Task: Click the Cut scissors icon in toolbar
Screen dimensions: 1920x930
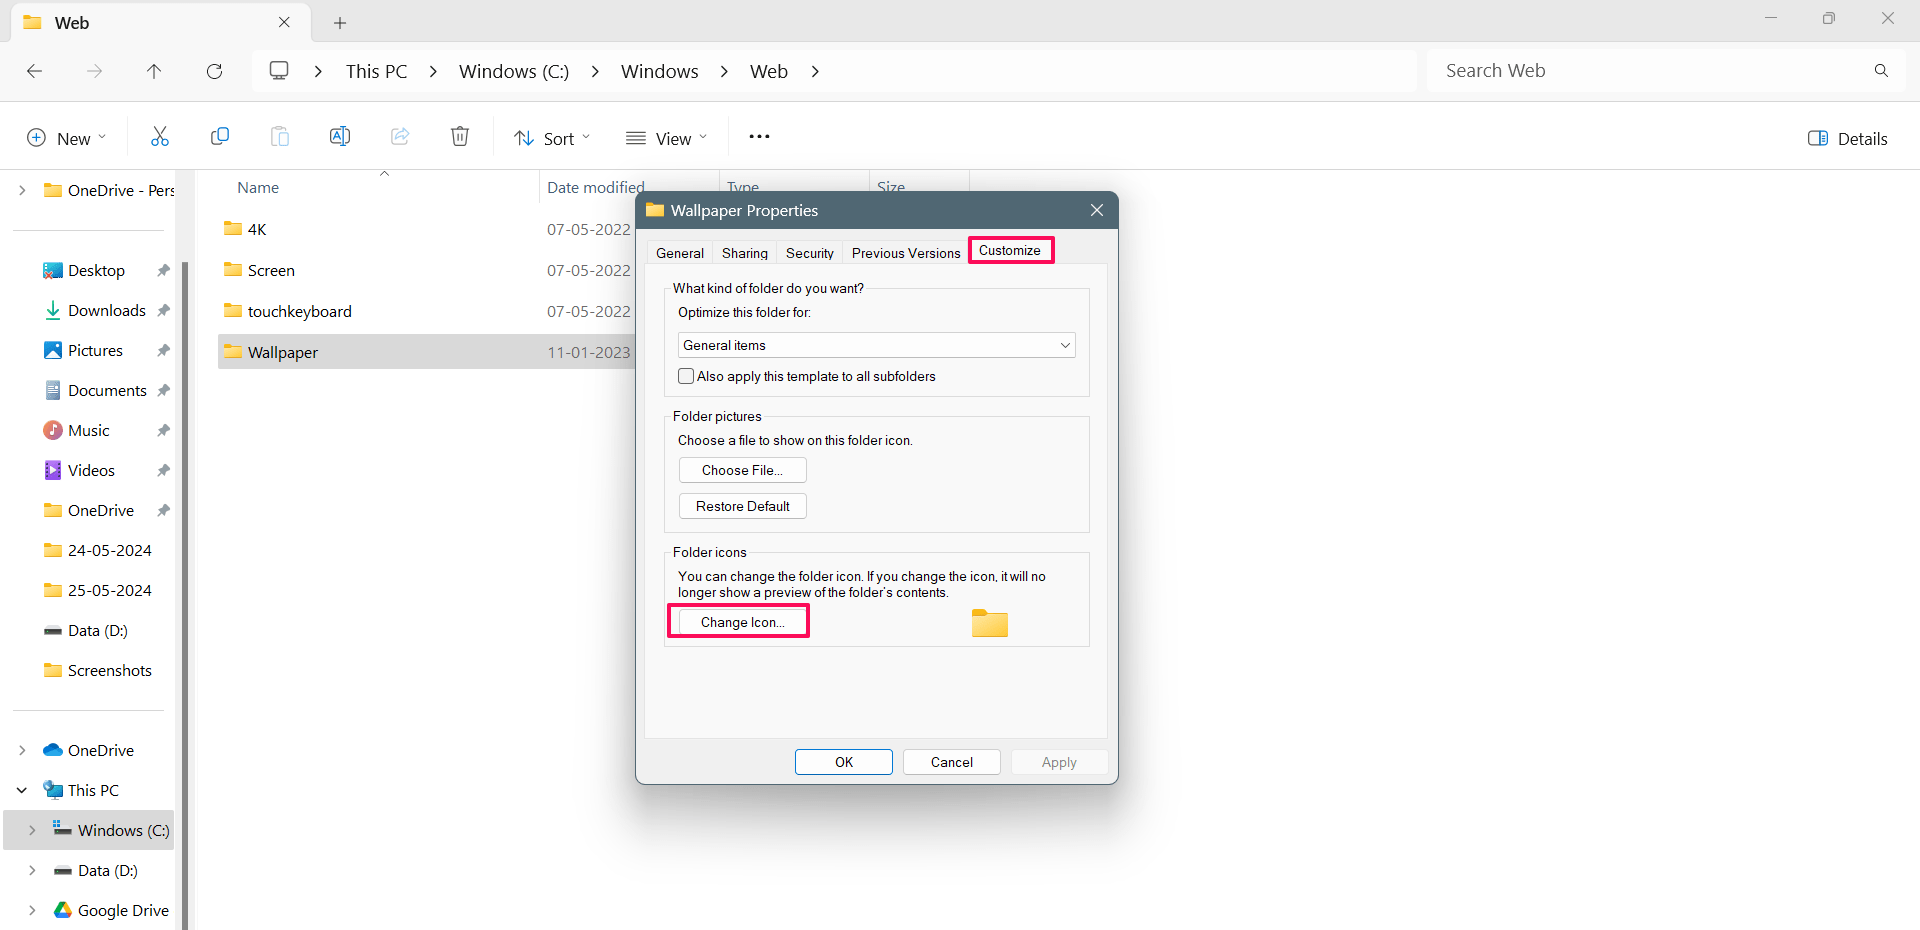Action: (x=160, y=137)
